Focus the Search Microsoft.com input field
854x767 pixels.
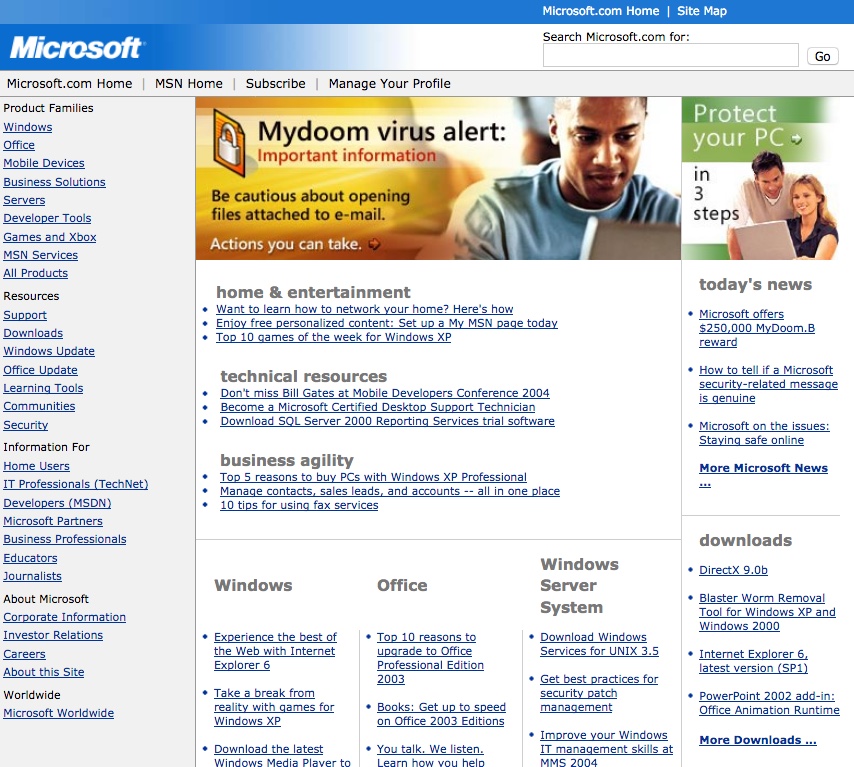click(x=670, y=55)
